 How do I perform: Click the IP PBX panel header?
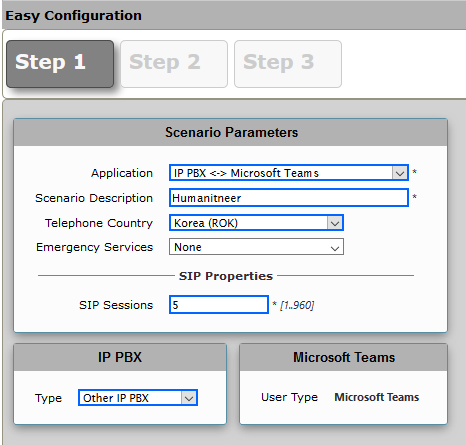pos(120,357)
